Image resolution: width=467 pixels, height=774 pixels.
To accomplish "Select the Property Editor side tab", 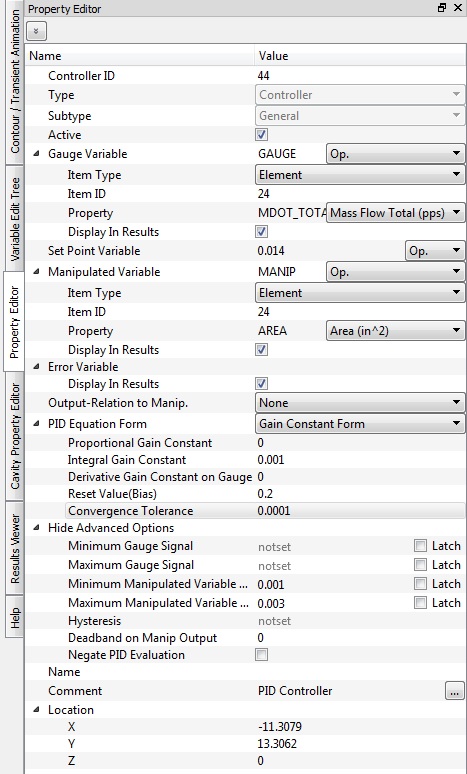I will pyautogui.click(x=14, y=321).
